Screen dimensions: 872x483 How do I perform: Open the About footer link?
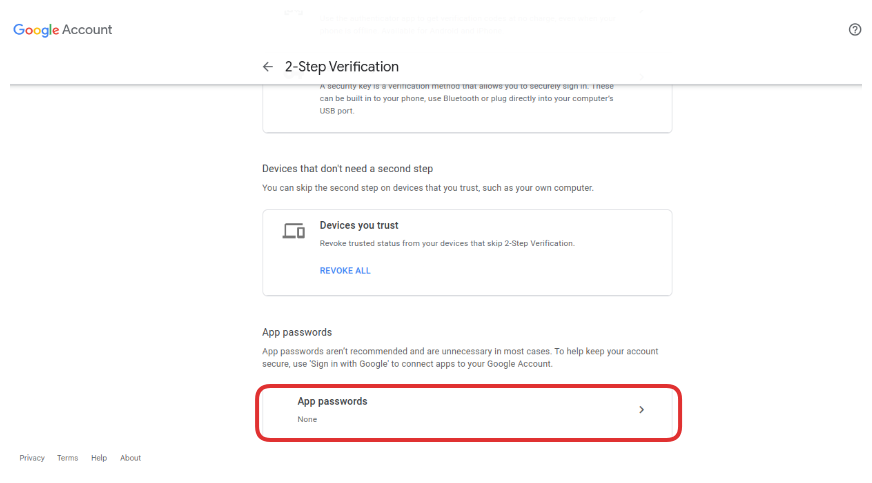click(x=130, y=458)
